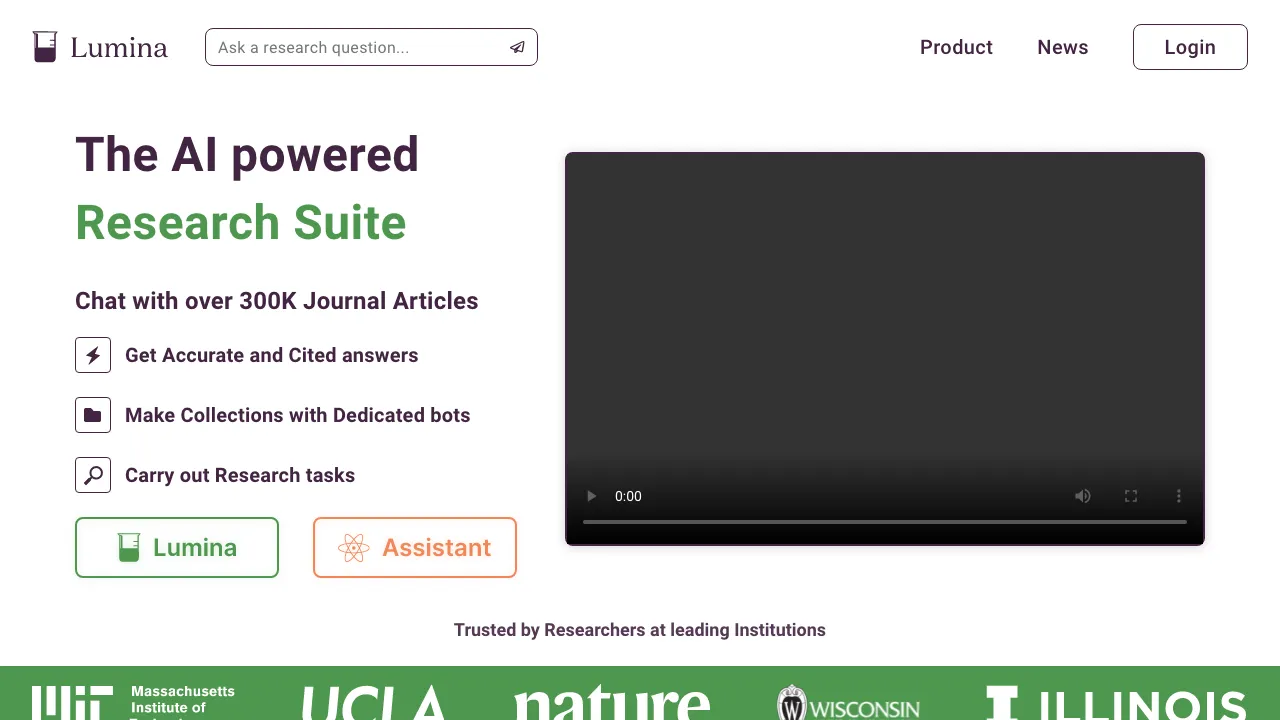This screenshot has width=1280, height=720.
Task: Click the MIT logo in the banner
Action: click(x=133, y=703)
